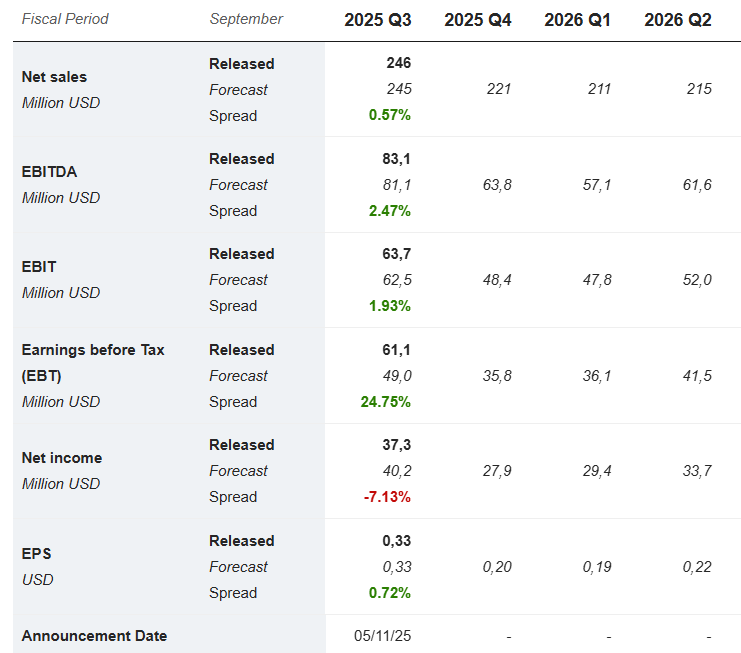Click the September header label
The width and height of the screenshot is (741, 653).
tap(246, 19)
